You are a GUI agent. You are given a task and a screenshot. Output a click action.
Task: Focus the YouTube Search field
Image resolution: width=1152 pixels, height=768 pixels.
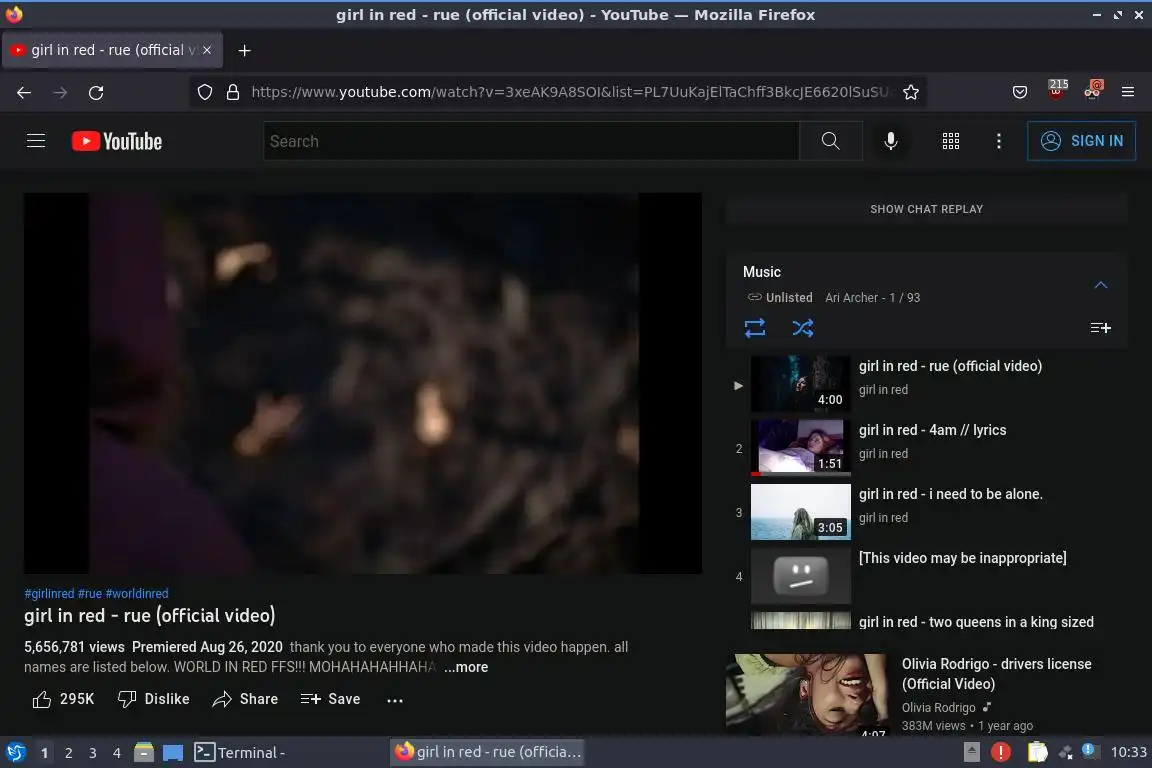(x=531, y=140)
